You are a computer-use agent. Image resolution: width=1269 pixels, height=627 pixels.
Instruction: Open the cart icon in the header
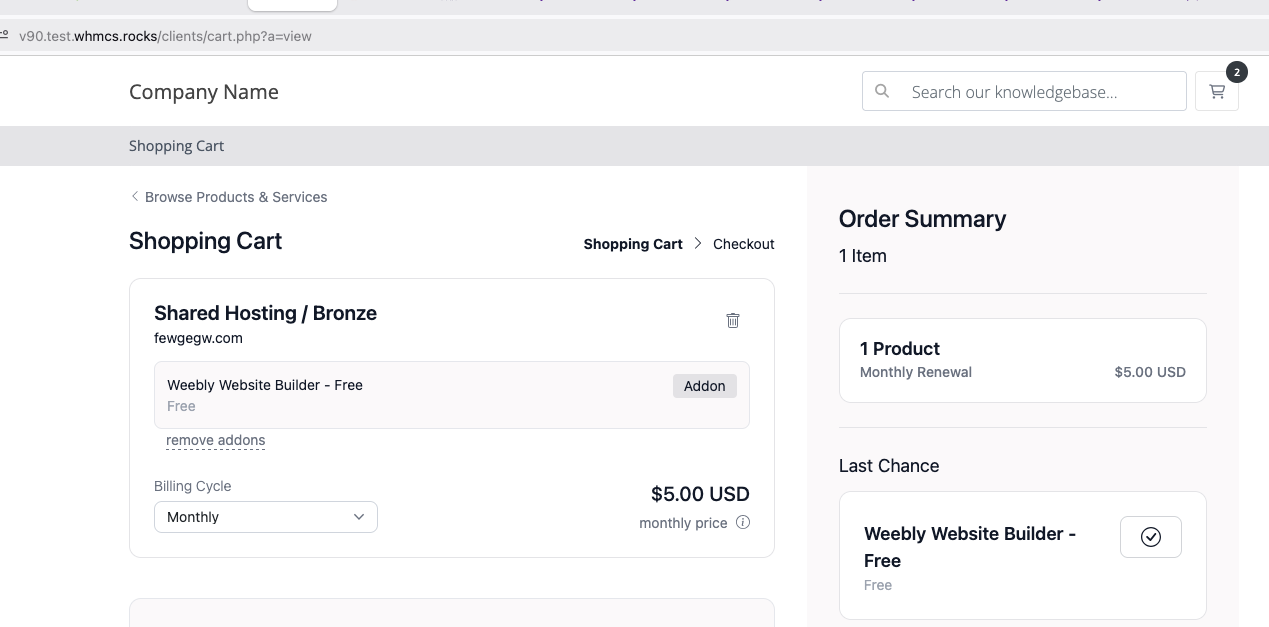(1216, 92)
